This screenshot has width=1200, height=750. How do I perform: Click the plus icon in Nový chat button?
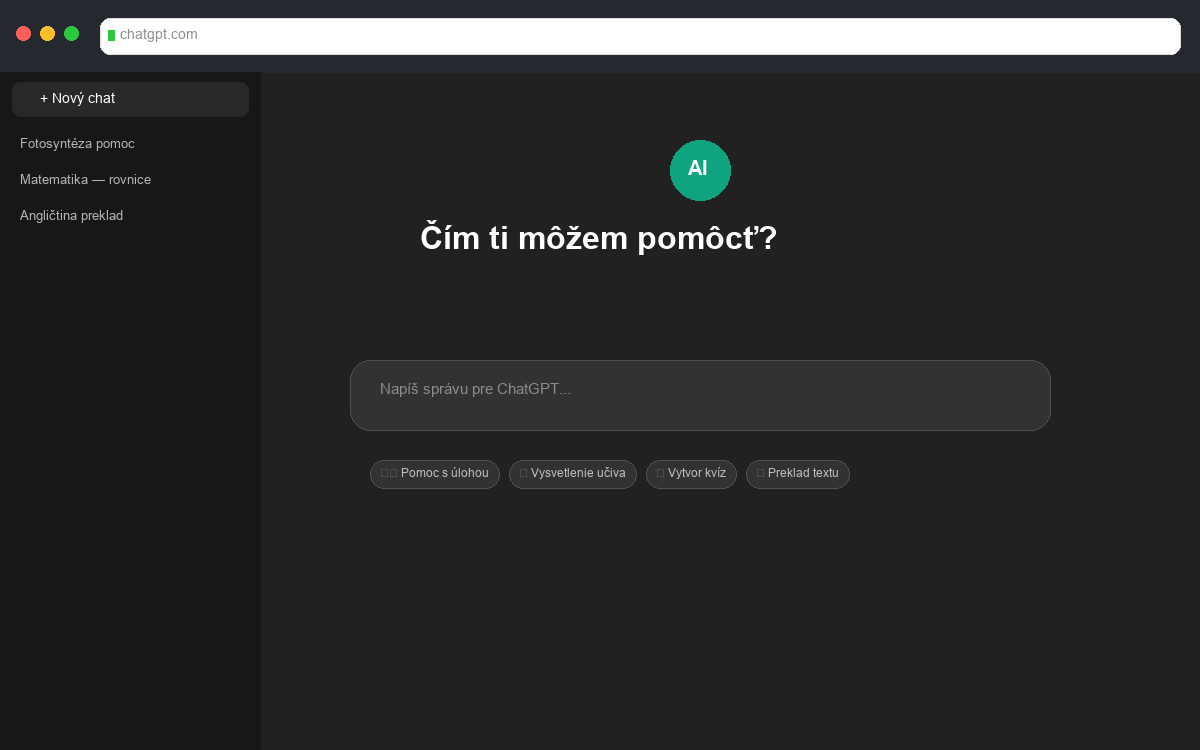(42, 98)
